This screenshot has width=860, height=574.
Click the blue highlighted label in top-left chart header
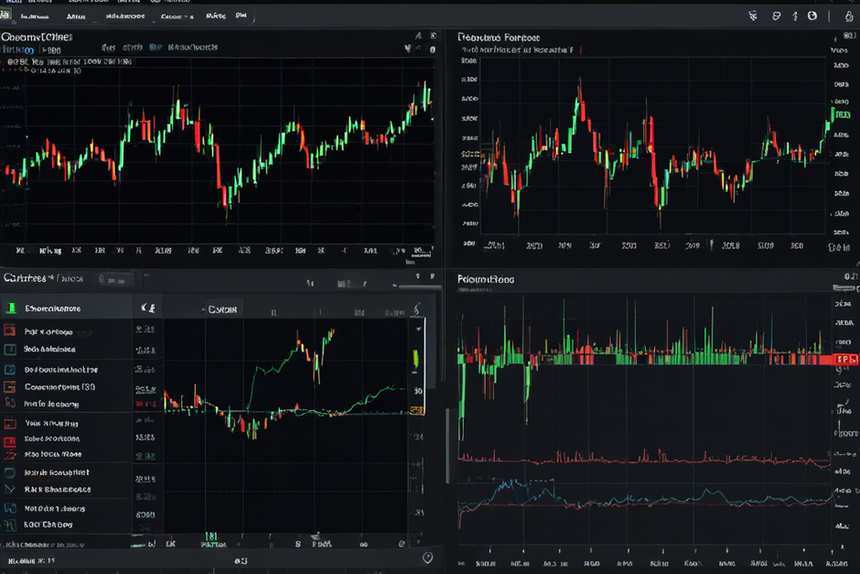tap(156, 47)
